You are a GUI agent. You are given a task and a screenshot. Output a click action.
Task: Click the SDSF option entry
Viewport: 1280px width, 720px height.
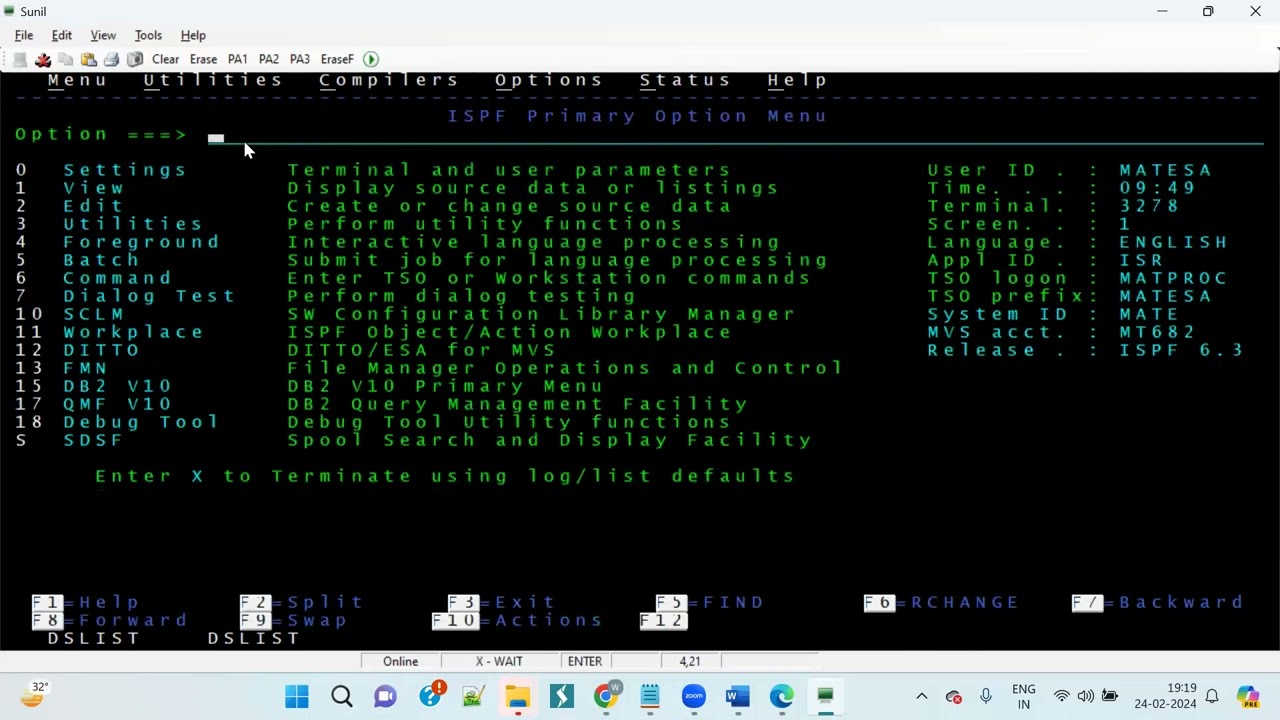pos(93,440)
